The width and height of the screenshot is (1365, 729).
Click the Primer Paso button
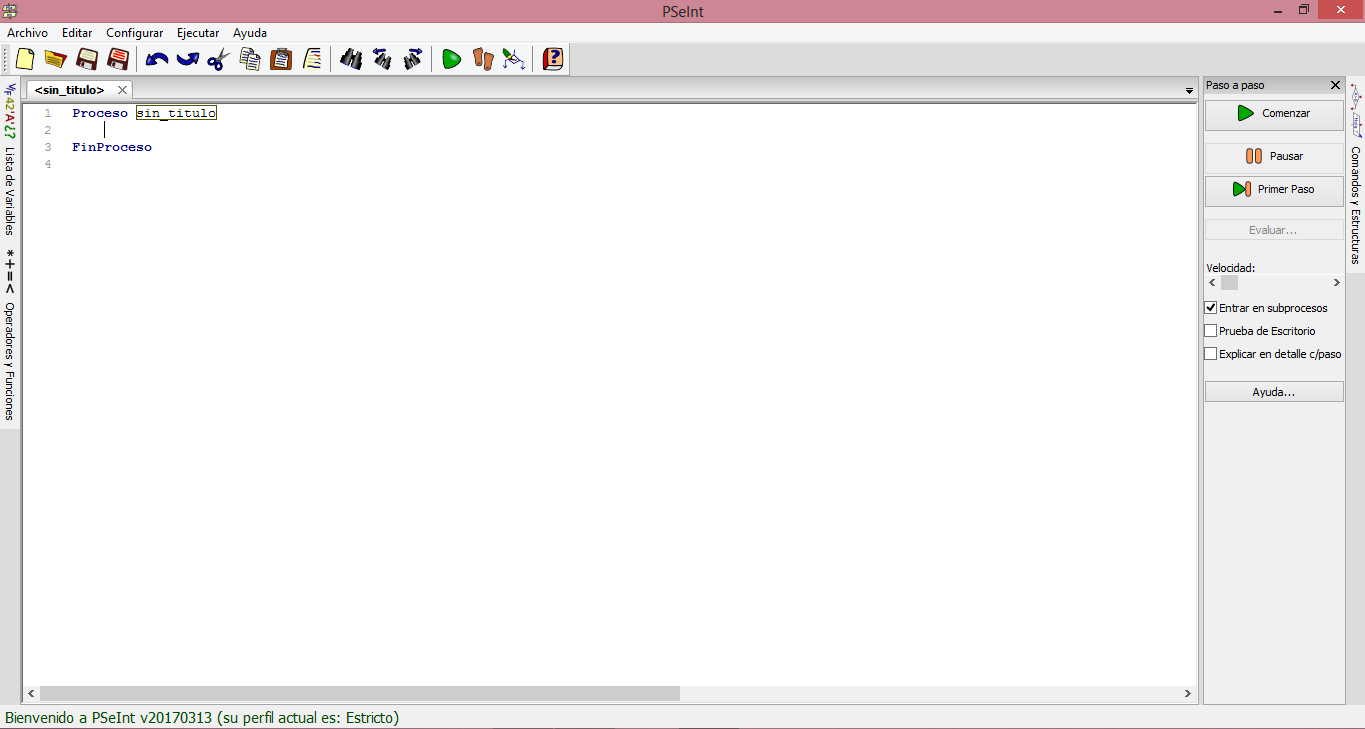(x=1274, y=189)
